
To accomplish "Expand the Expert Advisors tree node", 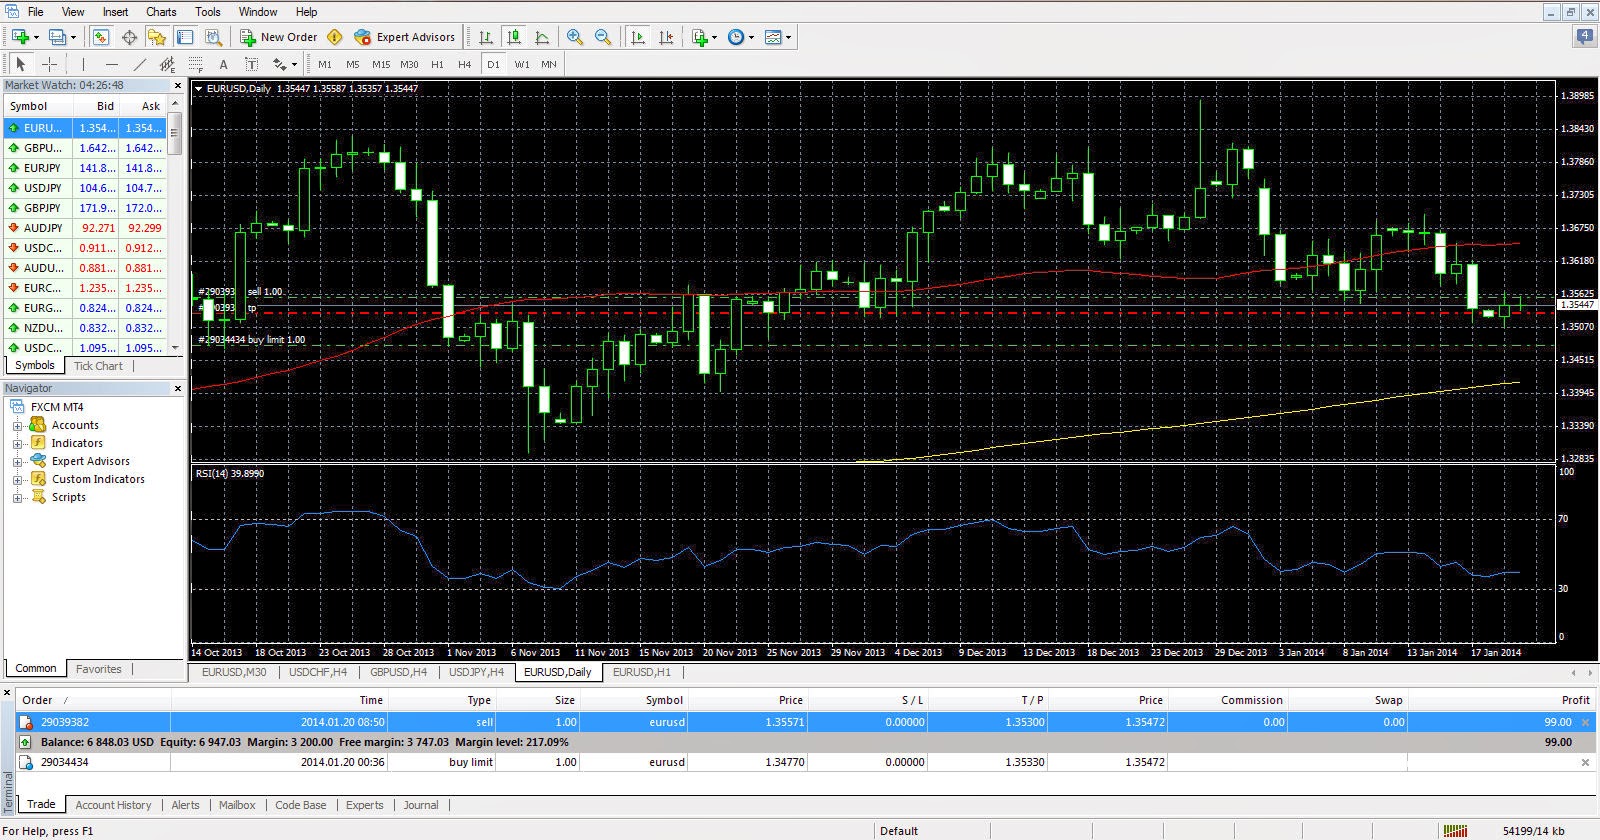I will click(17, 462).
